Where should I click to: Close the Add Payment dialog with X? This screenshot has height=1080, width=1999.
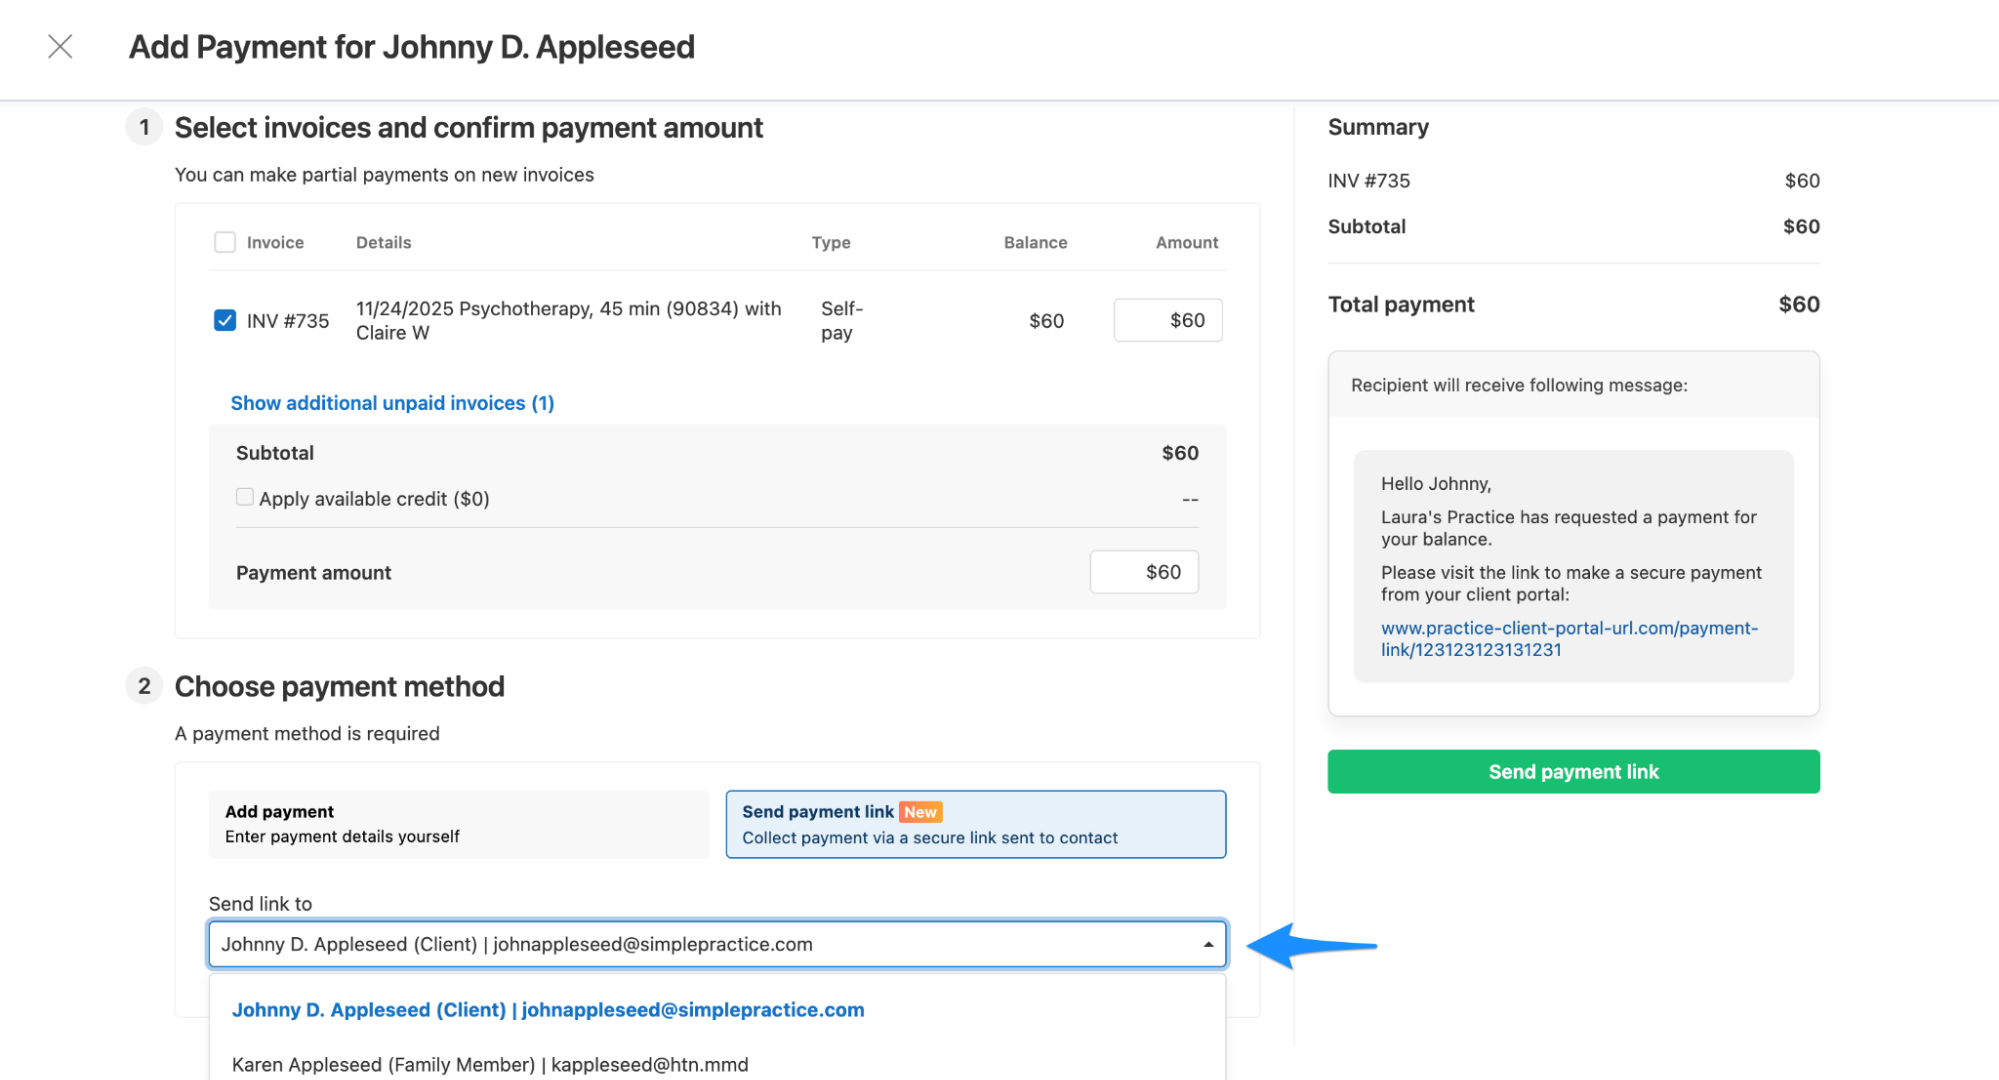click(60, 46)
